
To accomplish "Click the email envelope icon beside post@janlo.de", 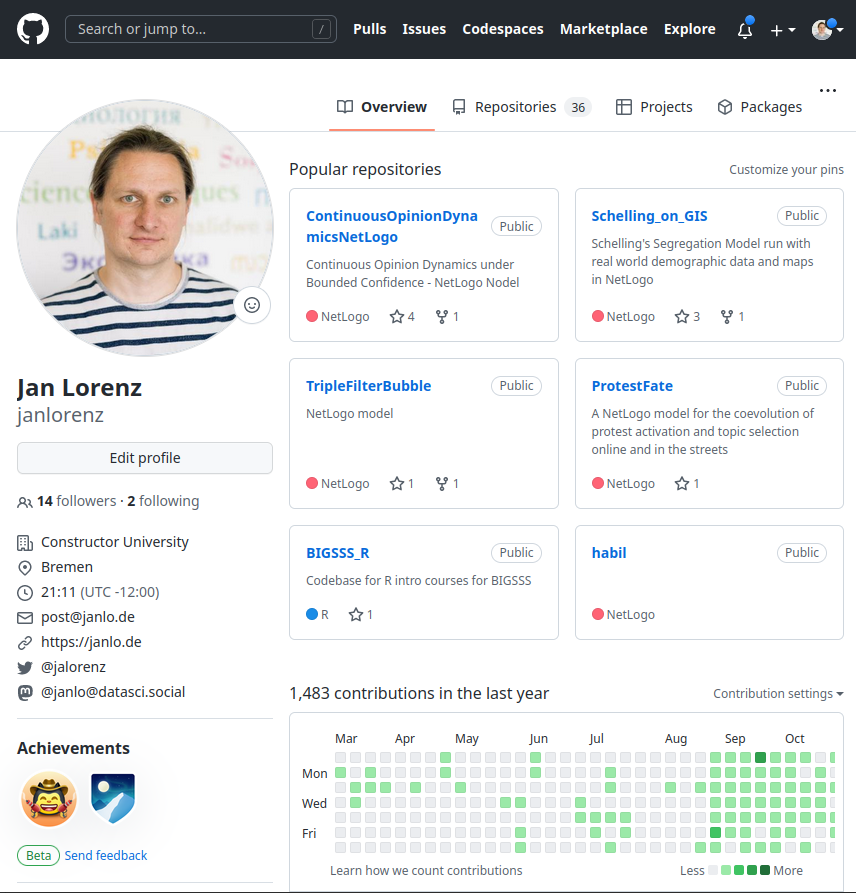I will (24, 616).
